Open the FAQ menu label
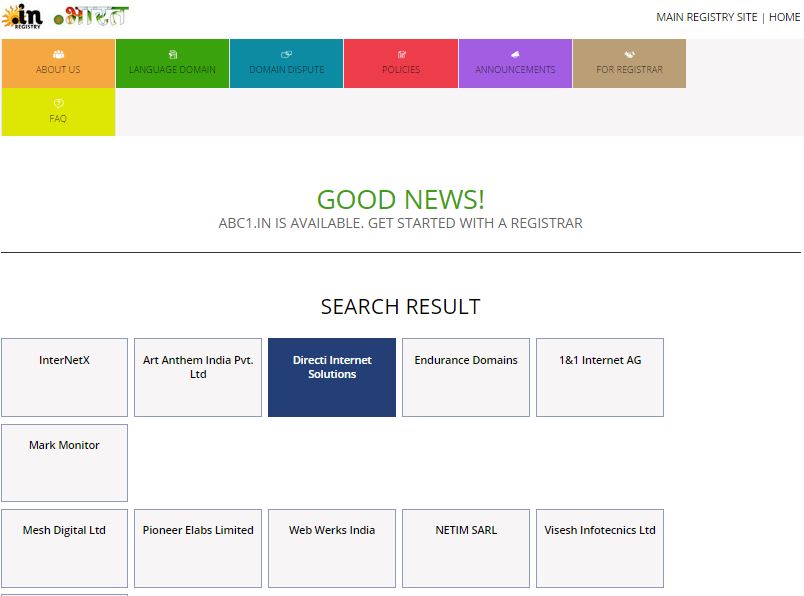The image size is (804, 596). click(x=58, y=118)
